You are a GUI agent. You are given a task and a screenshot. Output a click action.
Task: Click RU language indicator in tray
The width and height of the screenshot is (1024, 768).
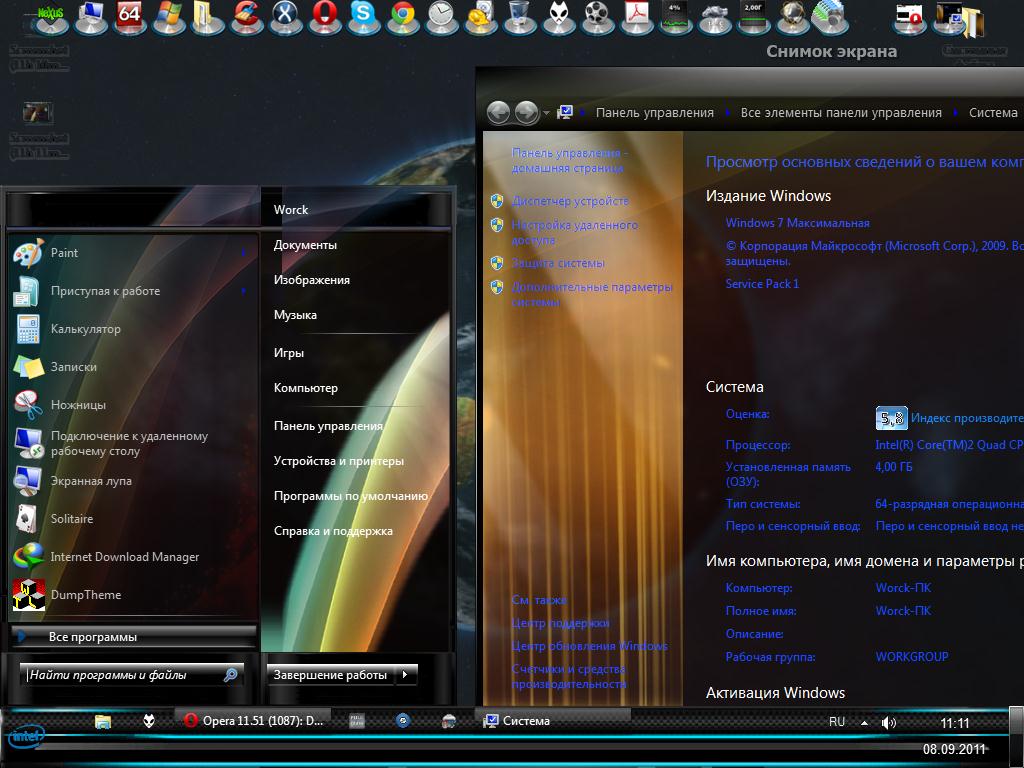(x=837, y=722)
